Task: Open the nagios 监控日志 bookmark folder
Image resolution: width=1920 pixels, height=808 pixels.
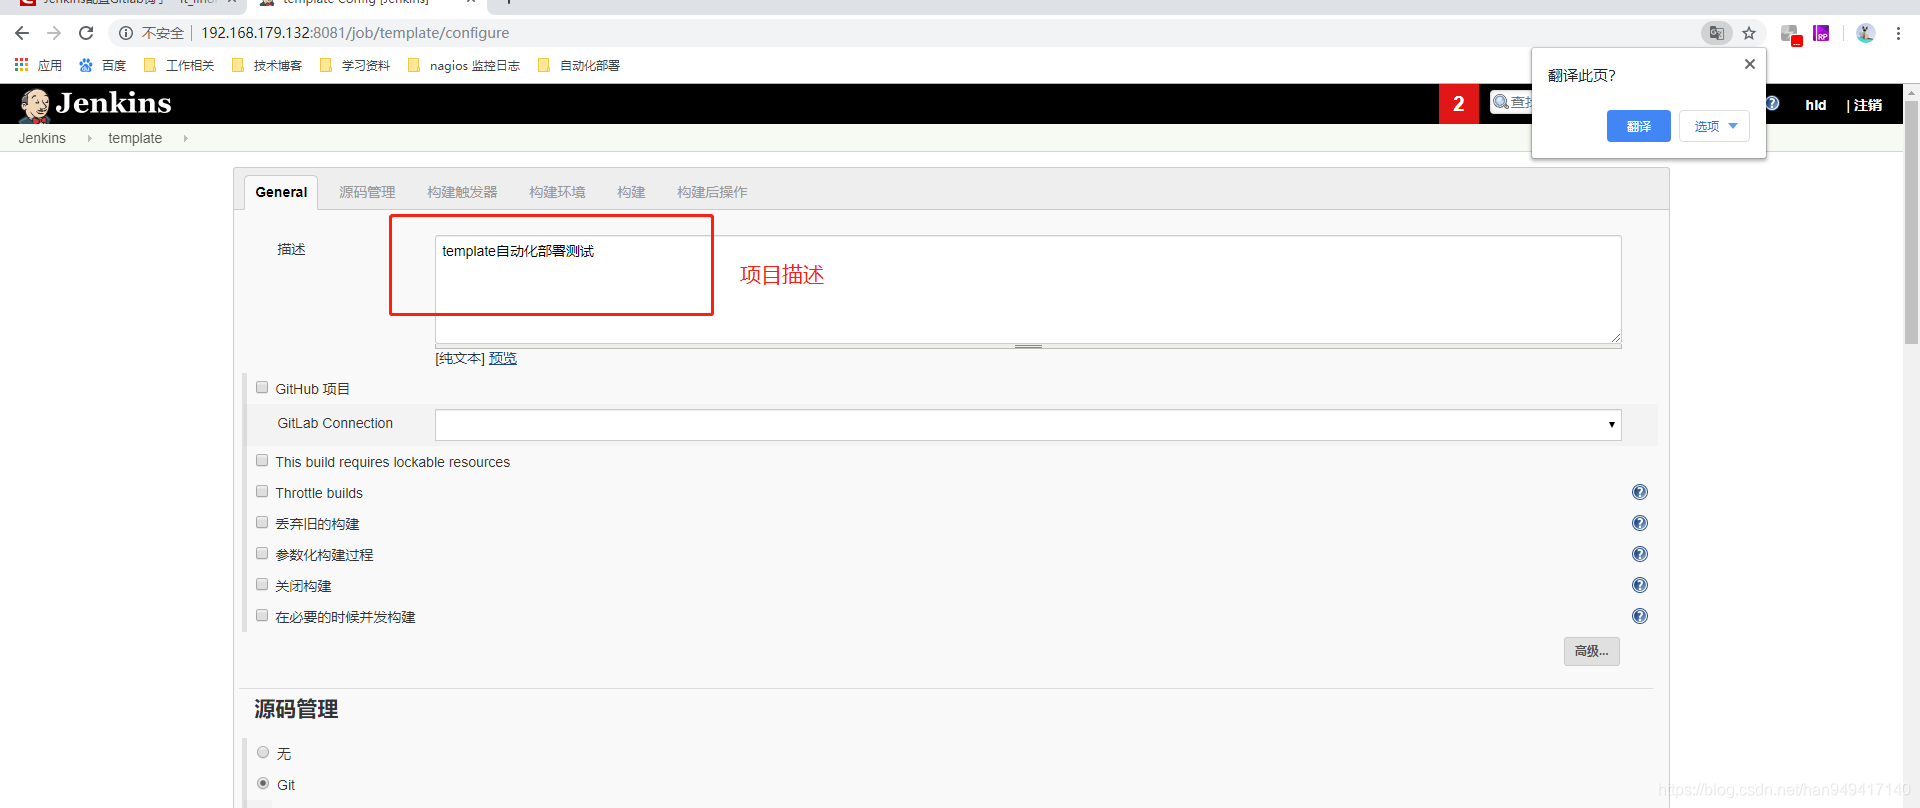Action: (464, 65)
